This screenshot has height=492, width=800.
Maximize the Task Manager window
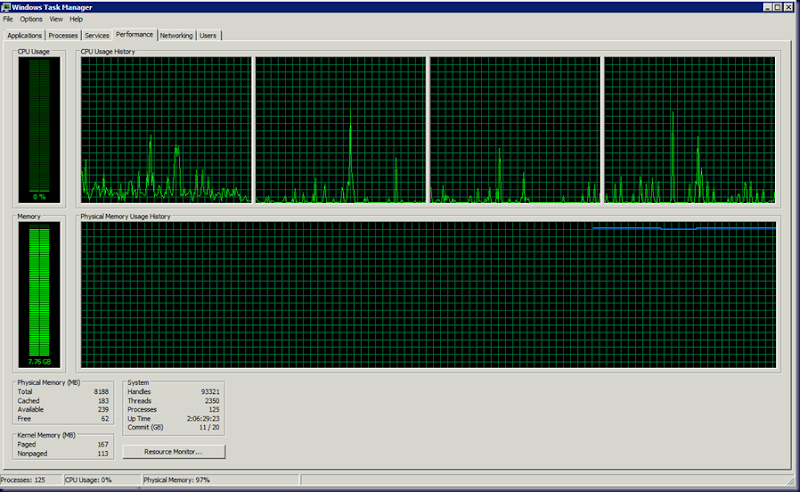777,7
